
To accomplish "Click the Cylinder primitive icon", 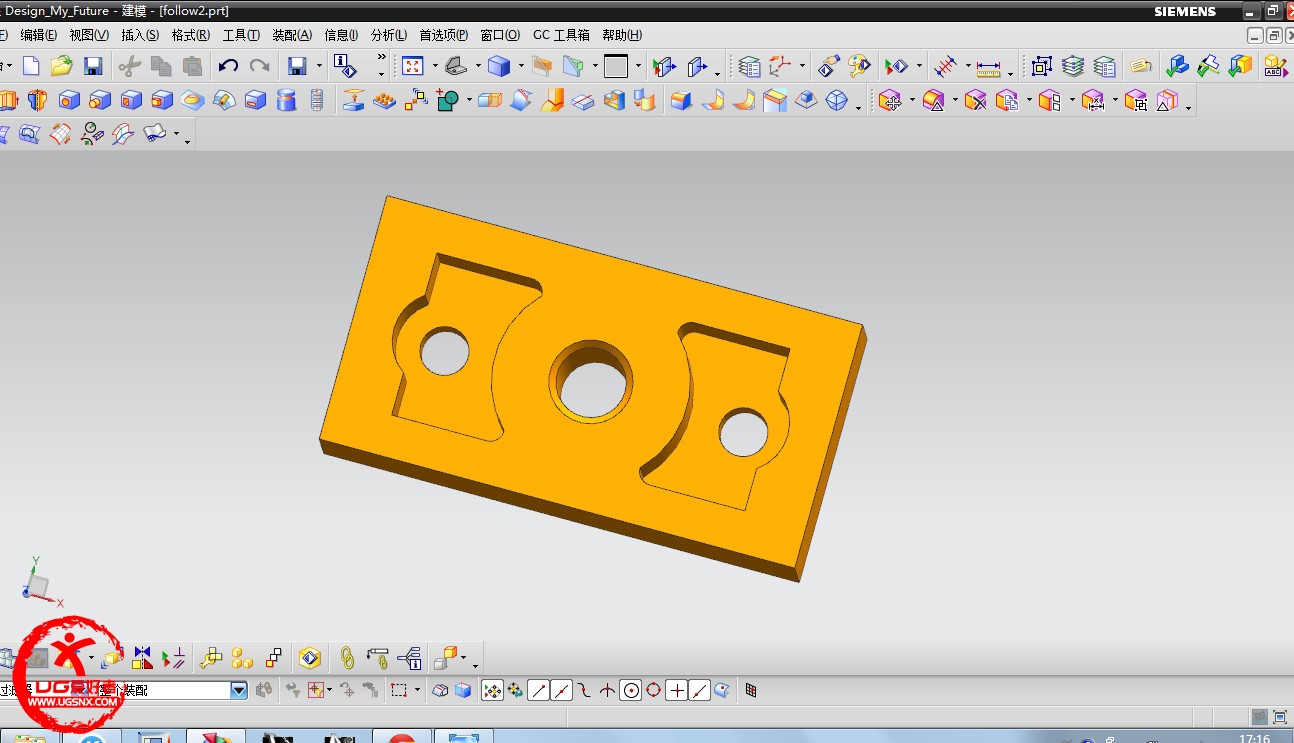I will click(x=286, y=100).
